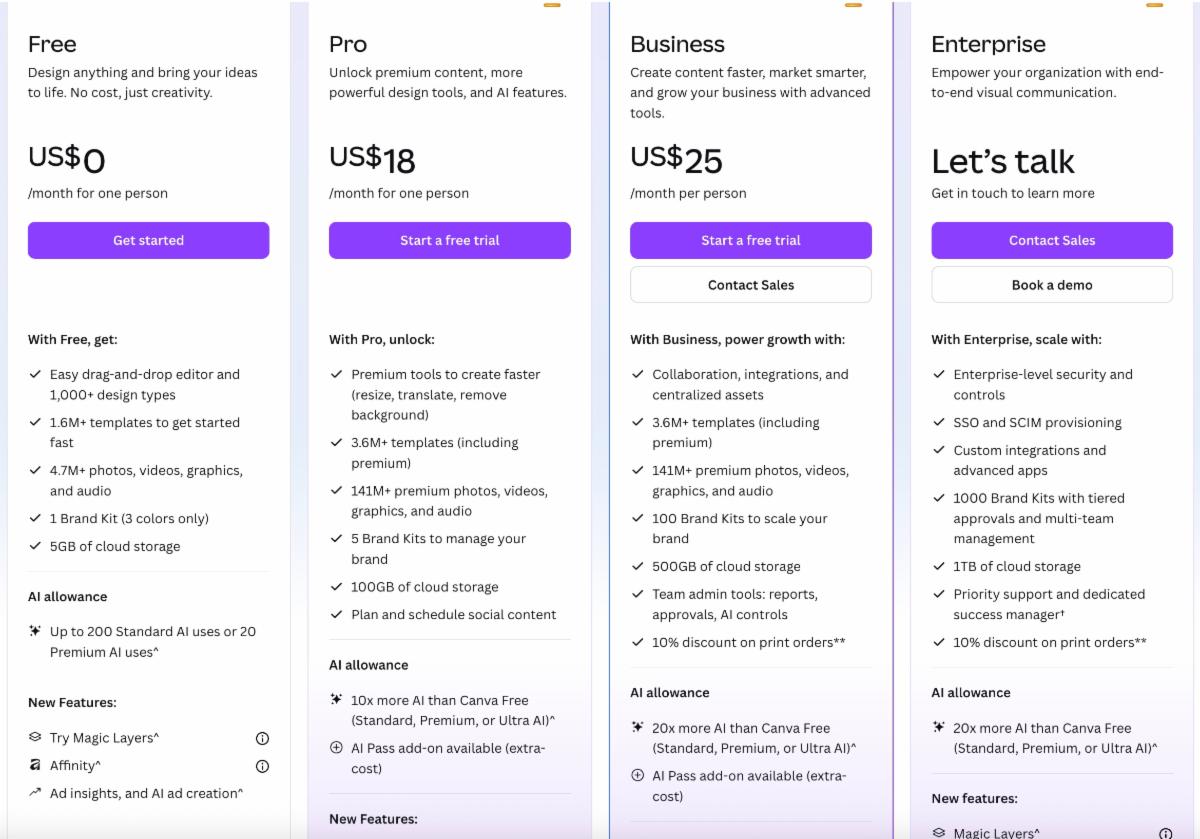This screenshot has width=1200, height=839.
Task: Click purple Contact Sales in Enterprise plan
Action: [1052, 240]
